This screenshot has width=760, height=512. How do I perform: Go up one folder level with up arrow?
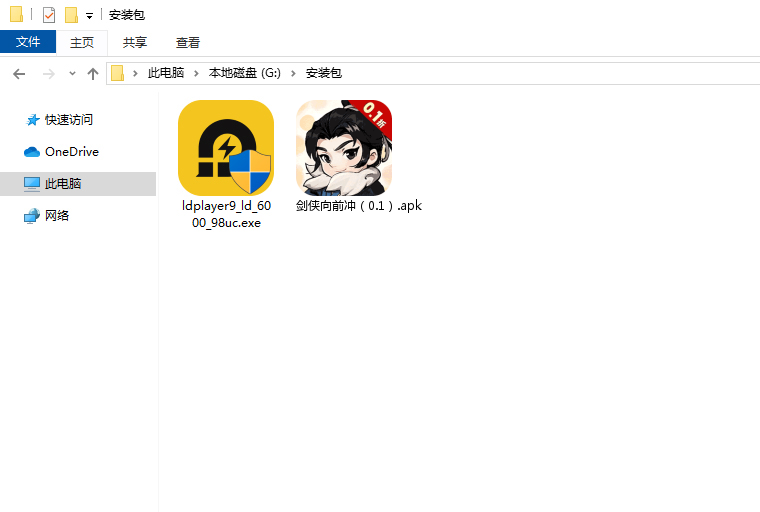[93, 74]
